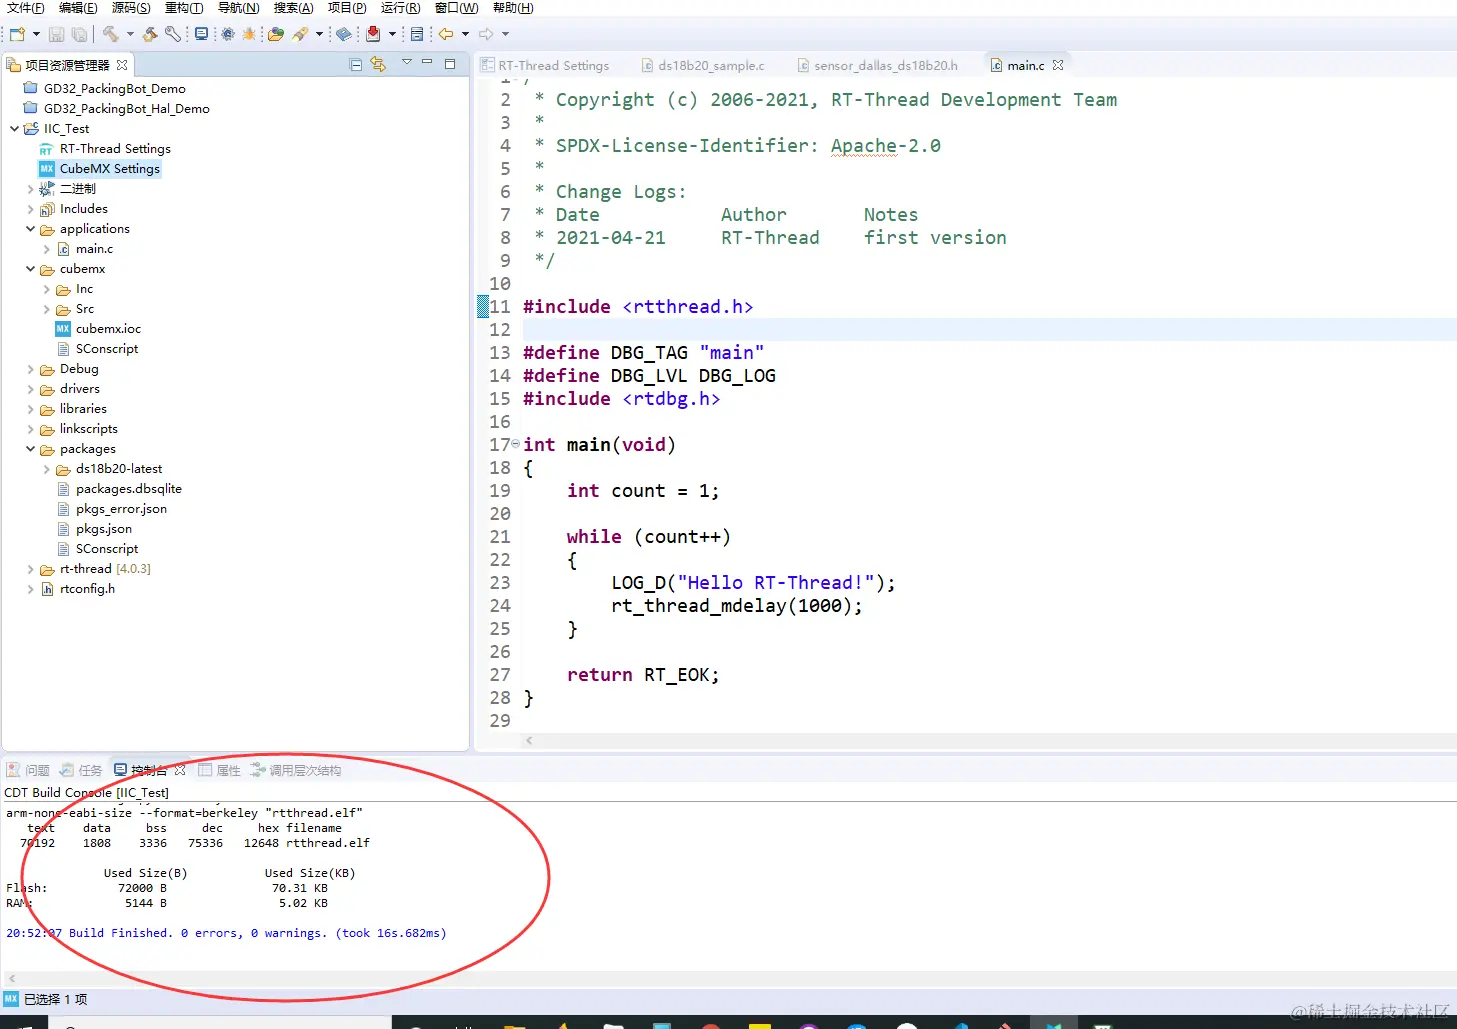Select main.c under applications
The width and height of the screenshot is (1457, 1029).
pyautogui.click(x=85, y=249)
